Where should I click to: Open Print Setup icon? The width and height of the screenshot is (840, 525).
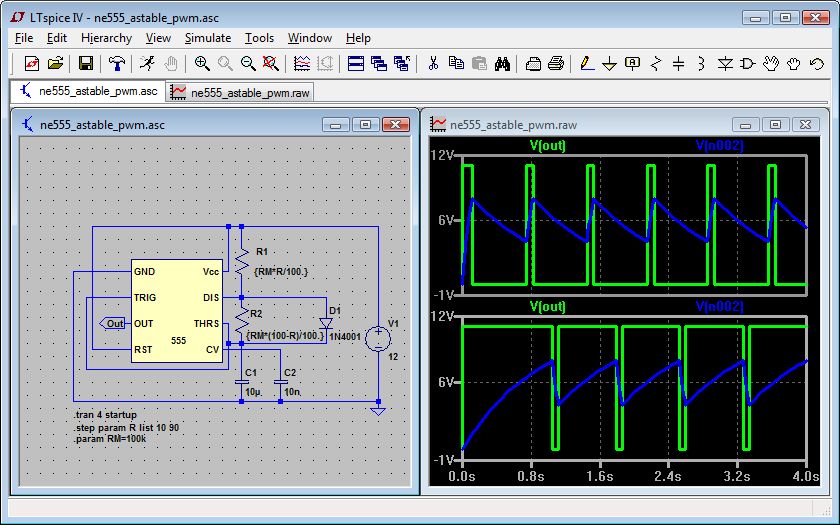pos(533,64)
